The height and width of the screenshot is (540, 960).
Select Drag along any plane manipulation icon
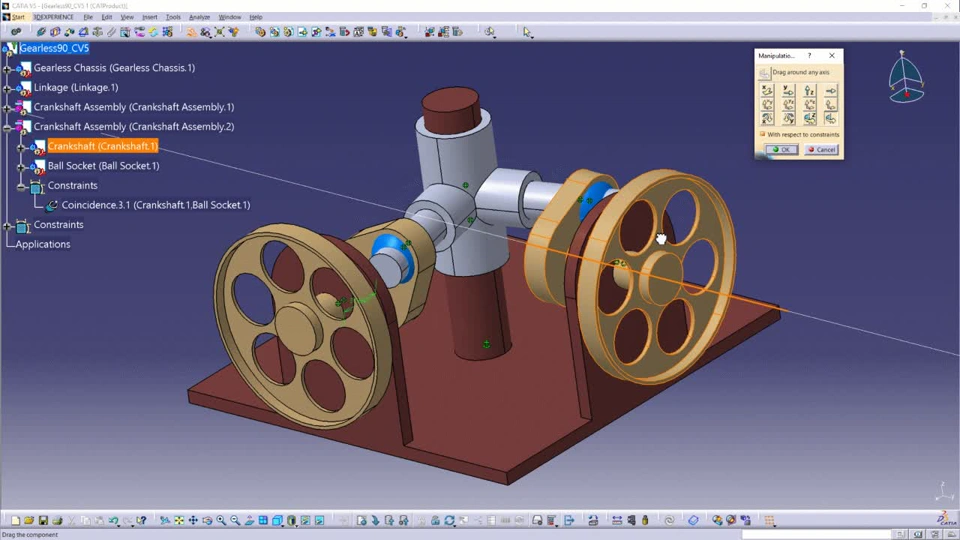pyautogui.click(x=830, y=105)
